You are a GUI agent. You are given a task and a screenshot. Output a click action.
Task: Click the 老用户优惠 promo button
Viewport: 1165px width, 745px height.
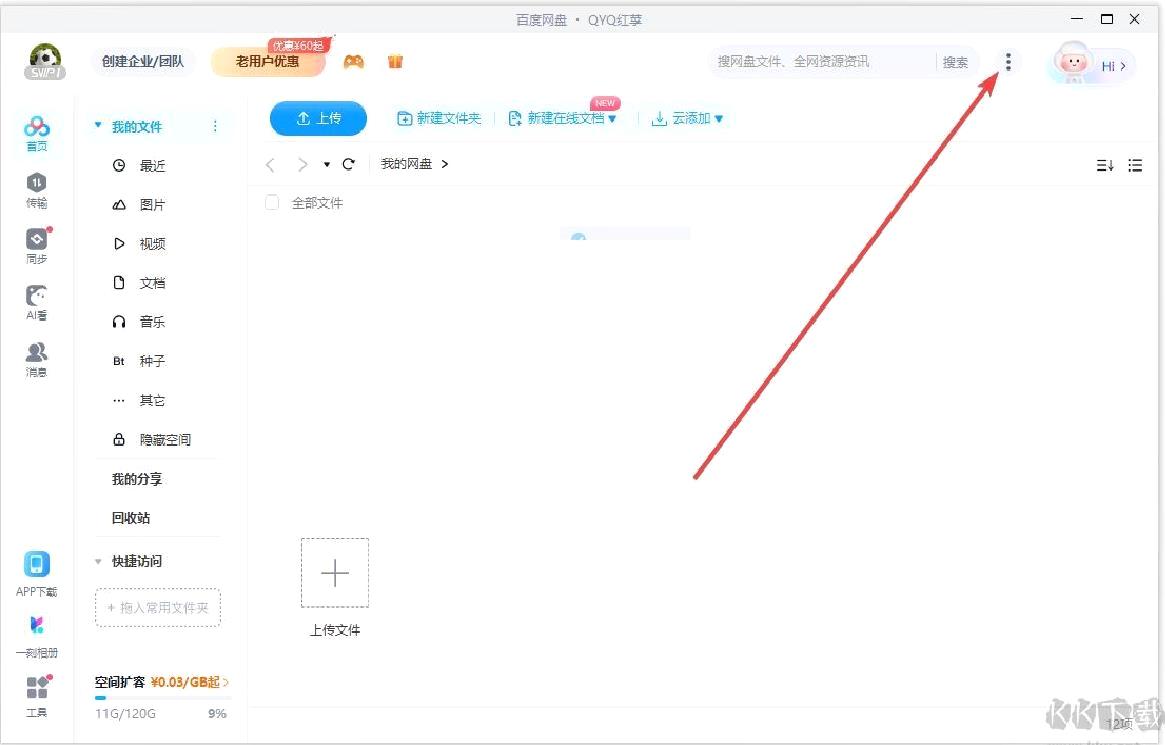(x=268, y=62)
